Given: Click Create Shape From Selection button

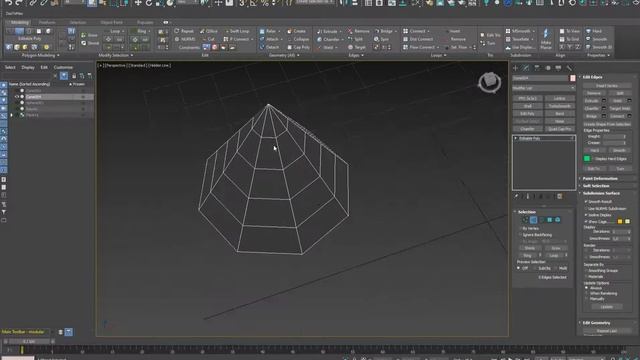Looking at the screenshot, I should pos(607,124).
